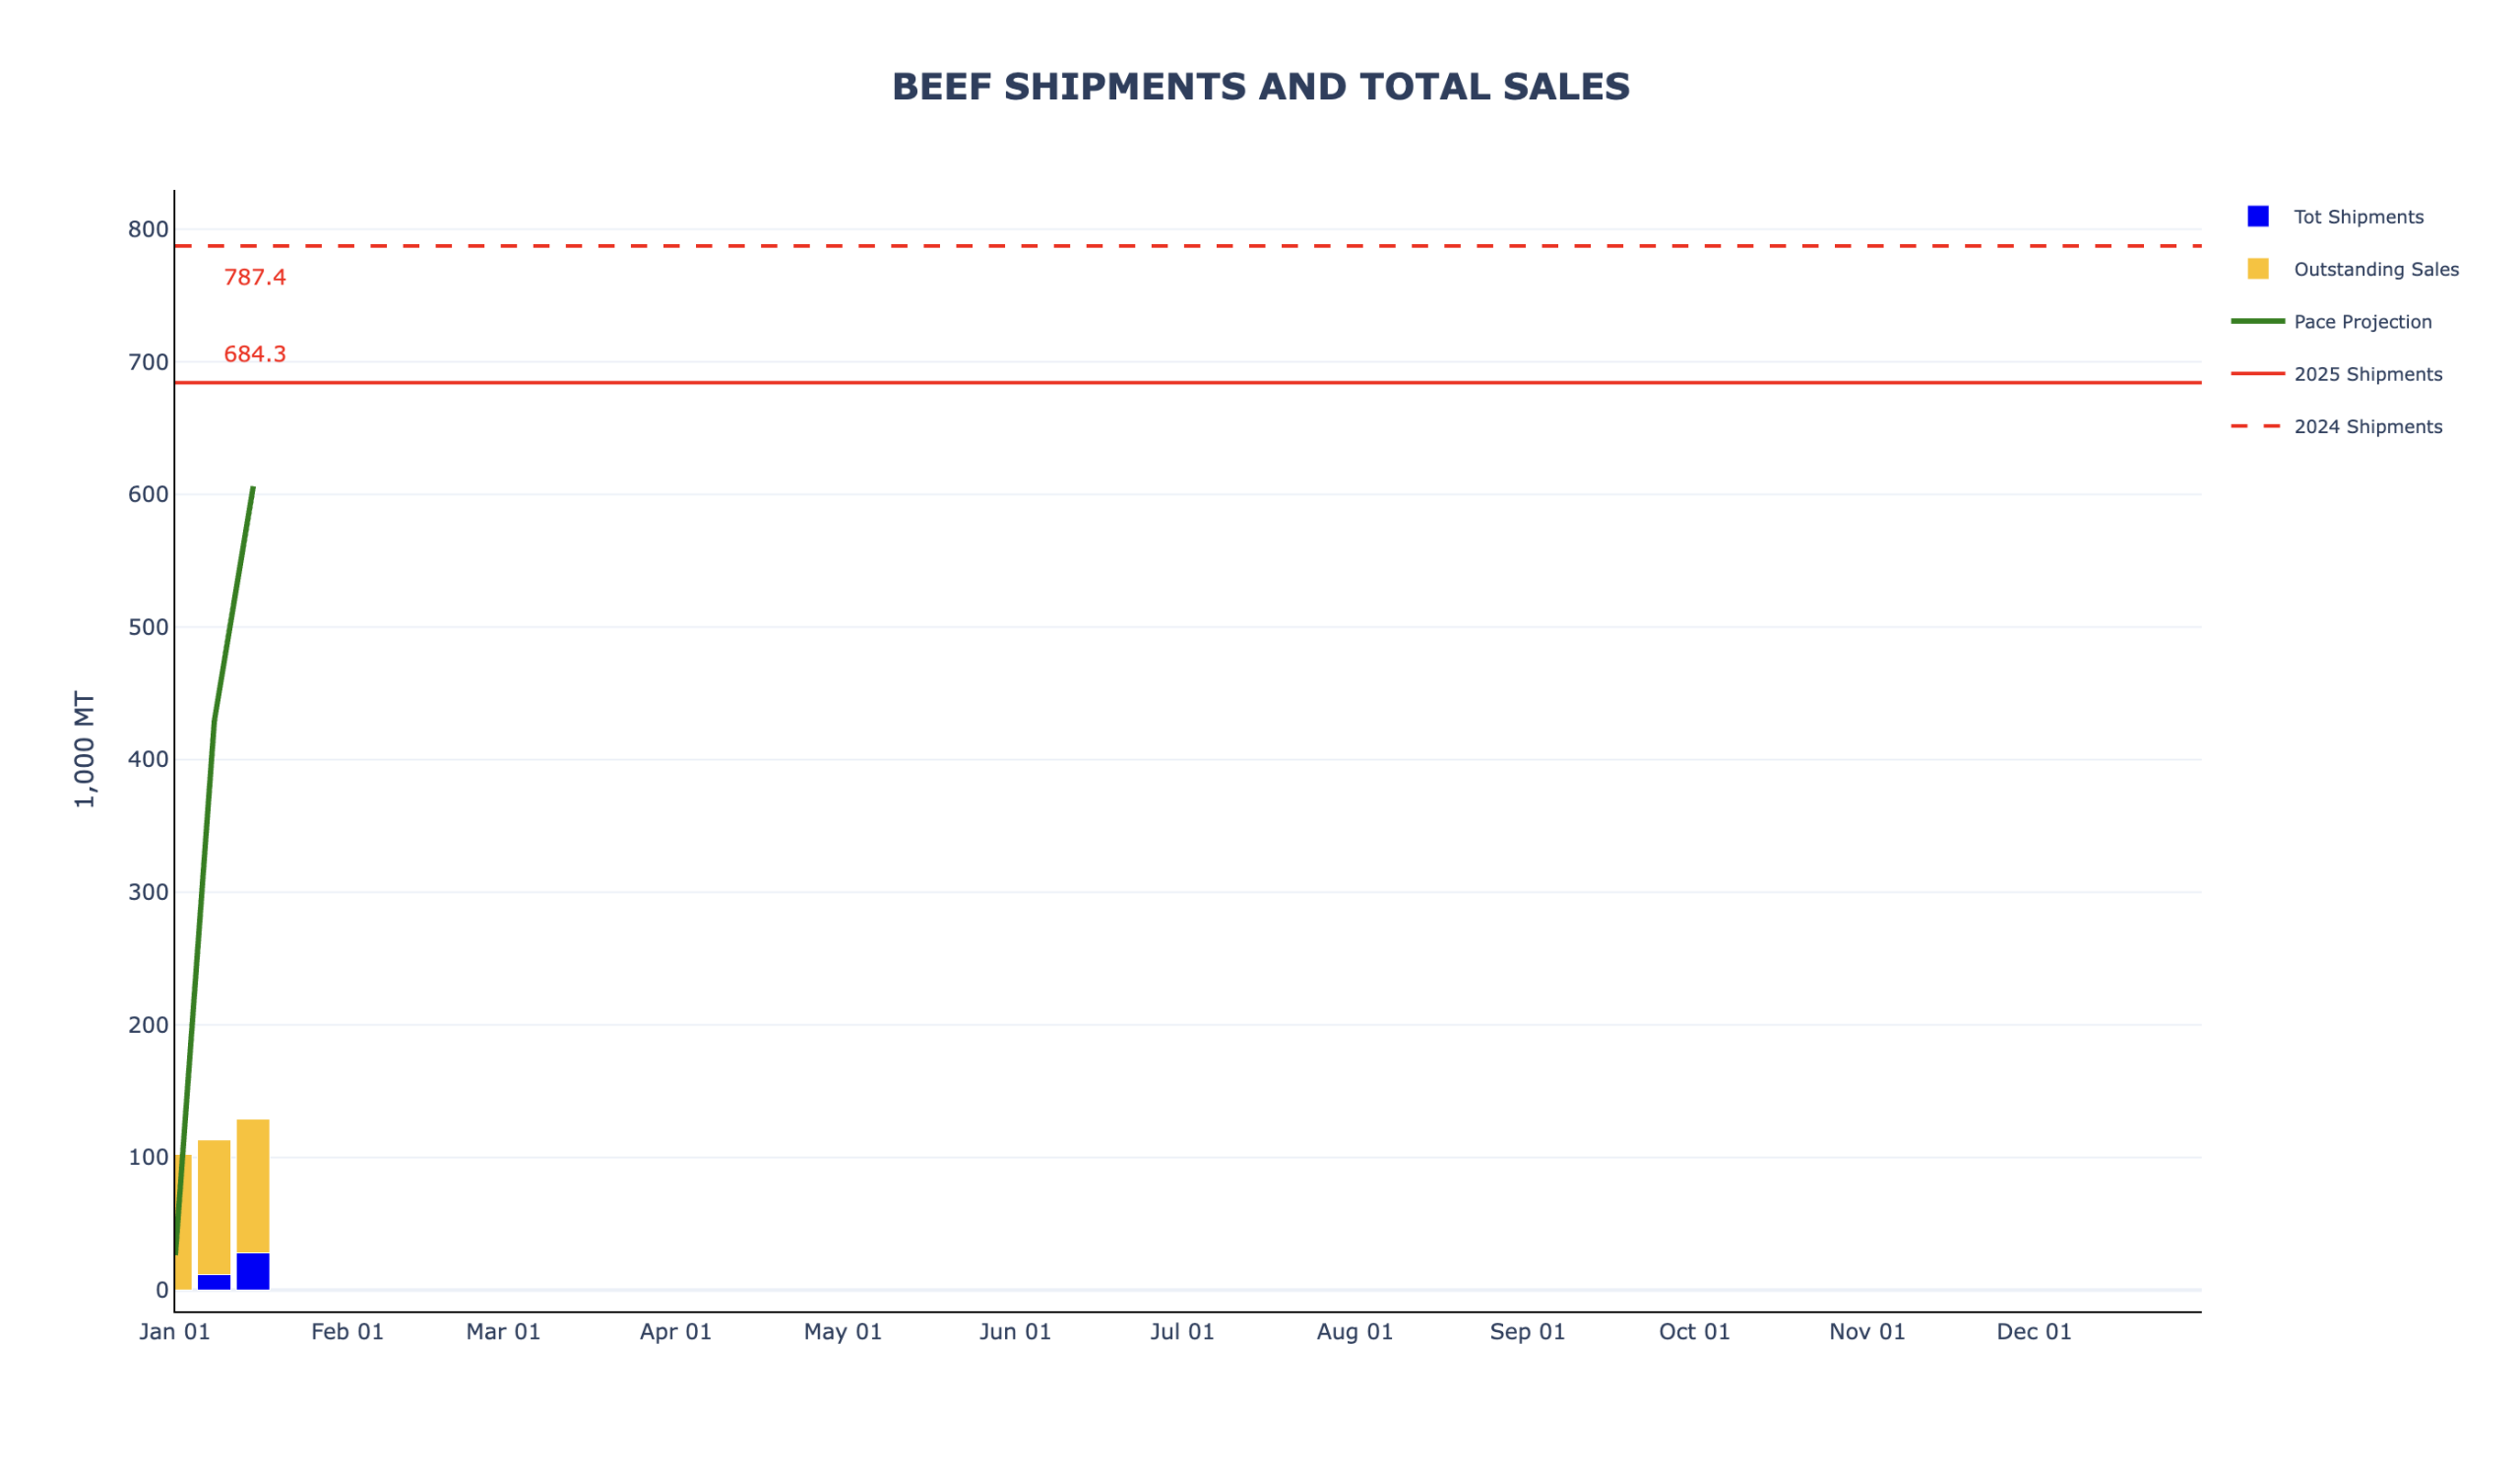Click the Dec 01 x-axis tick label
Viewport: 2520px width, 1465px height.
2033,1332
